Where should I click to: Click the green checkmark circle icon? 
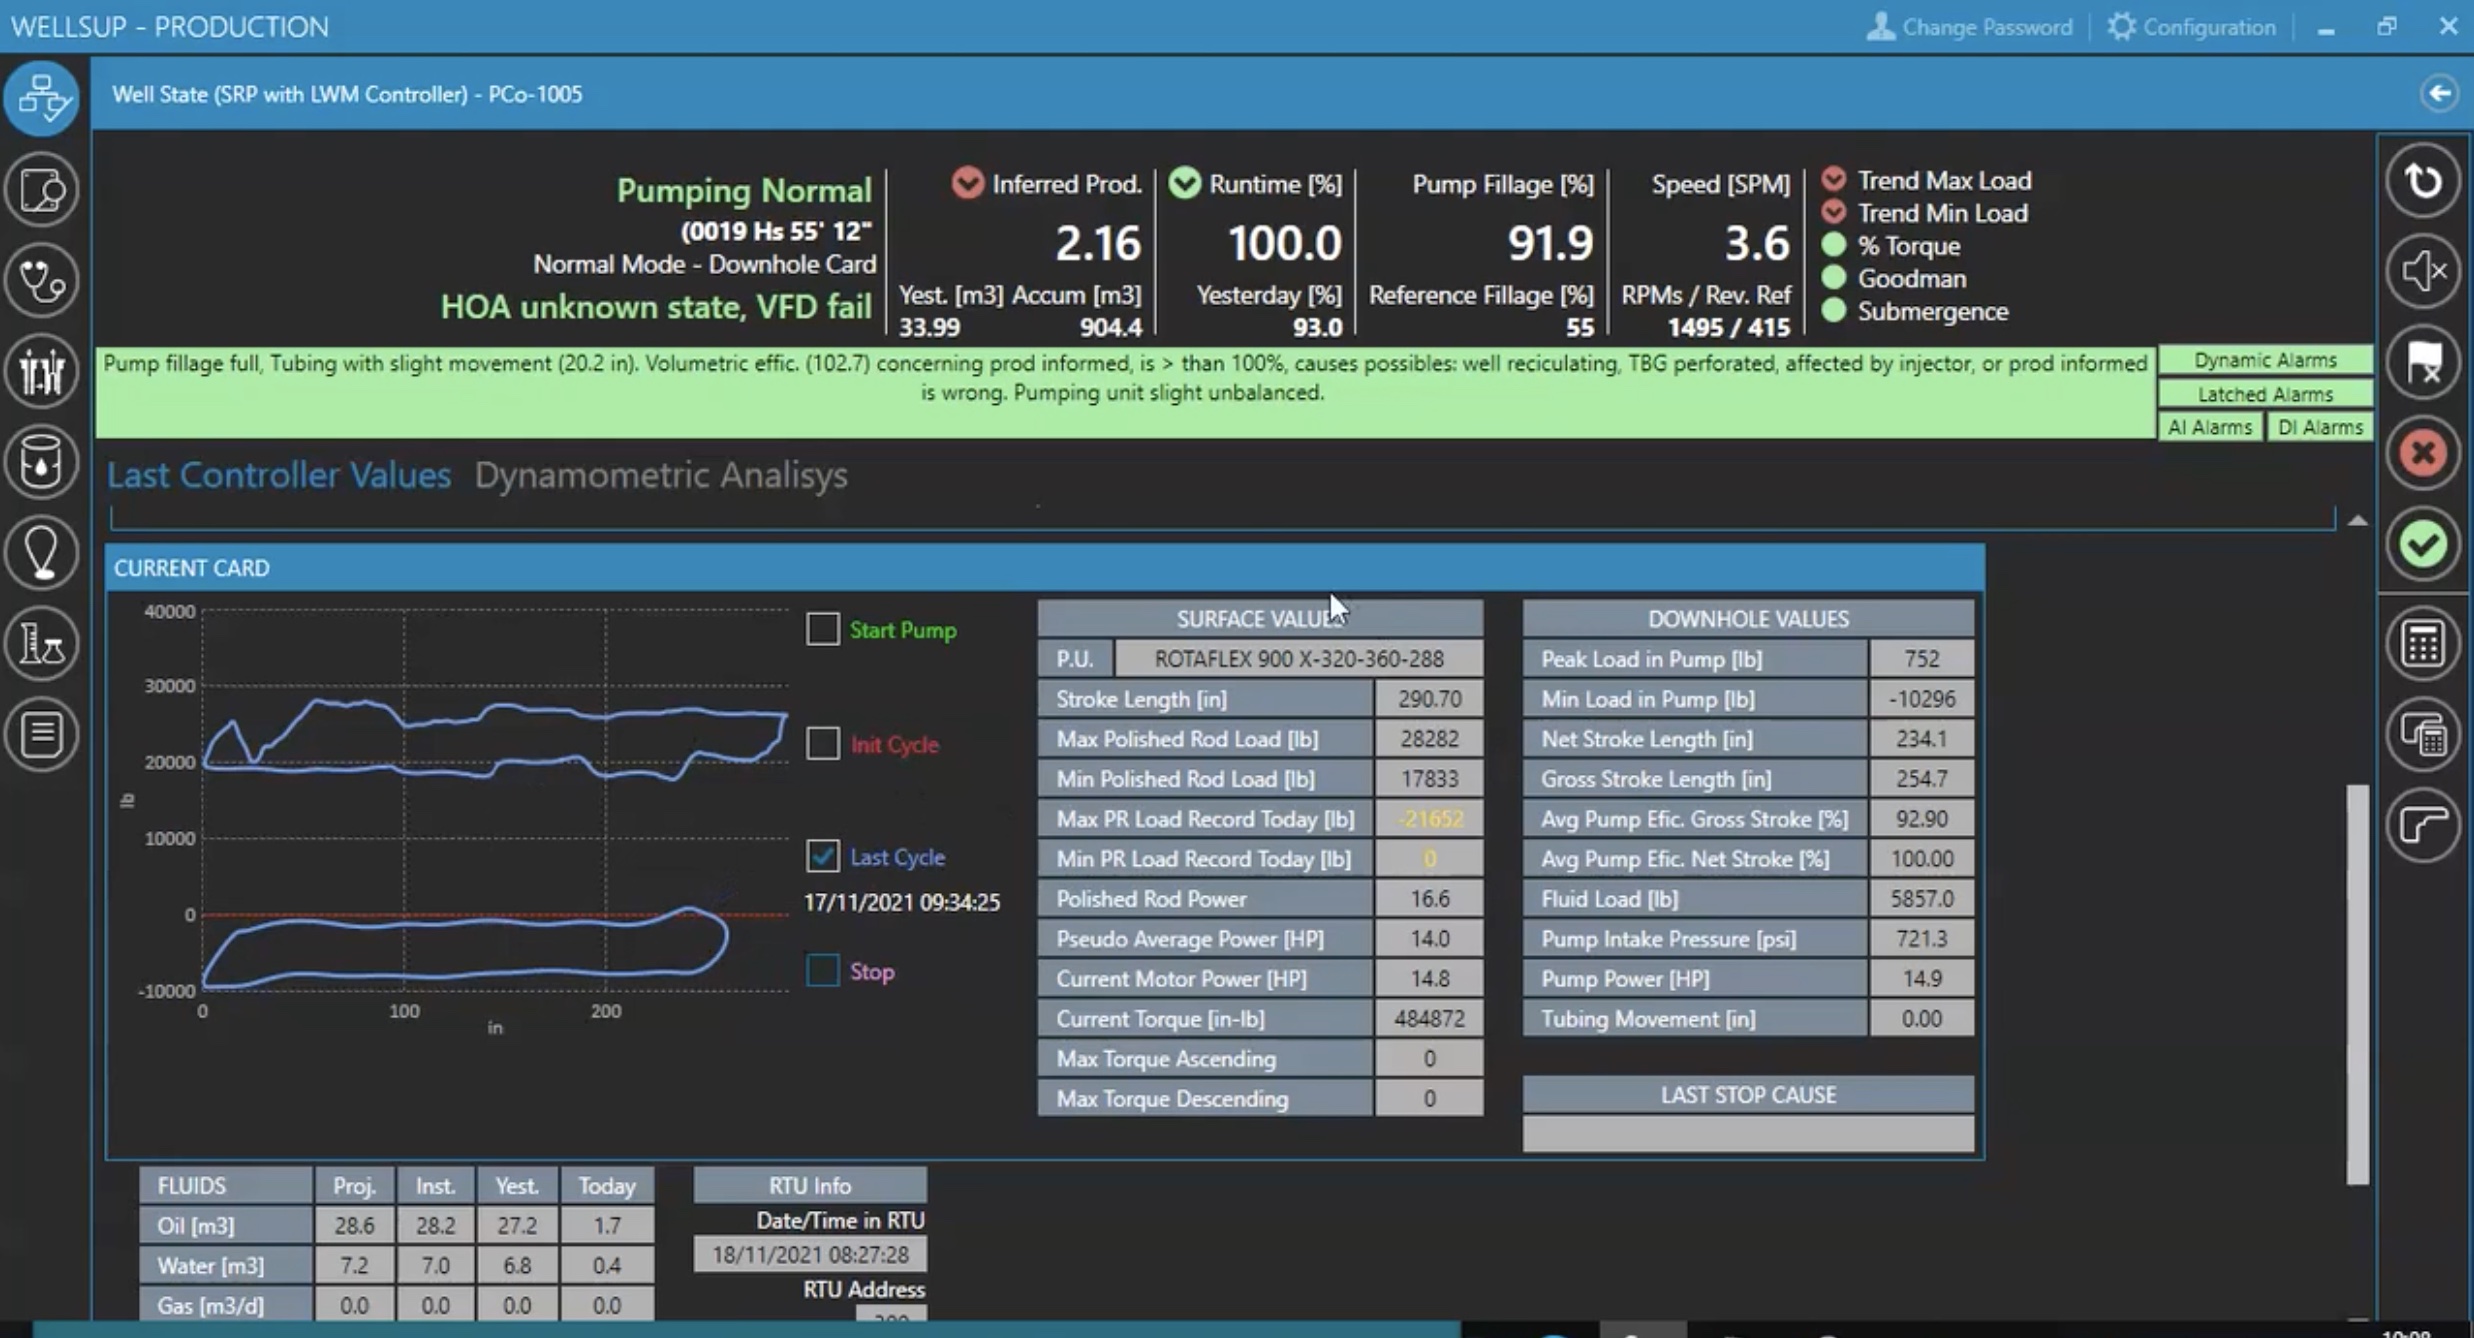(x=2423, y=544)
